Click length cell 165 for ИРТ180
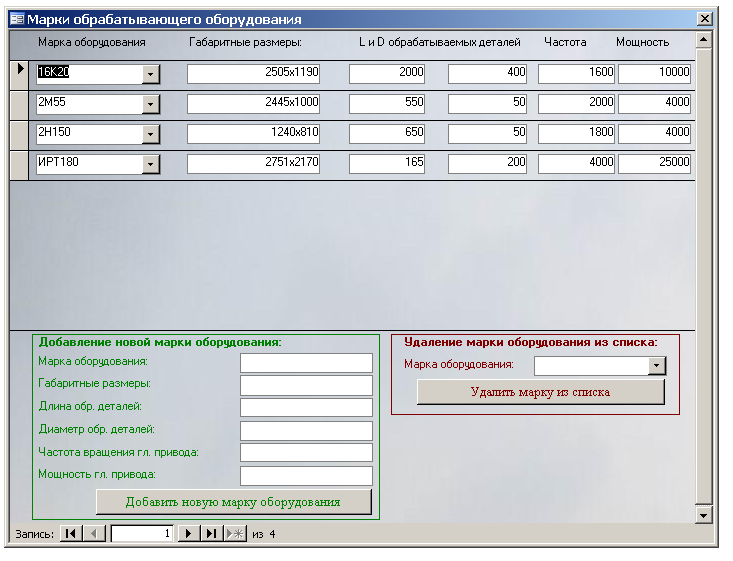 [387, 164]
